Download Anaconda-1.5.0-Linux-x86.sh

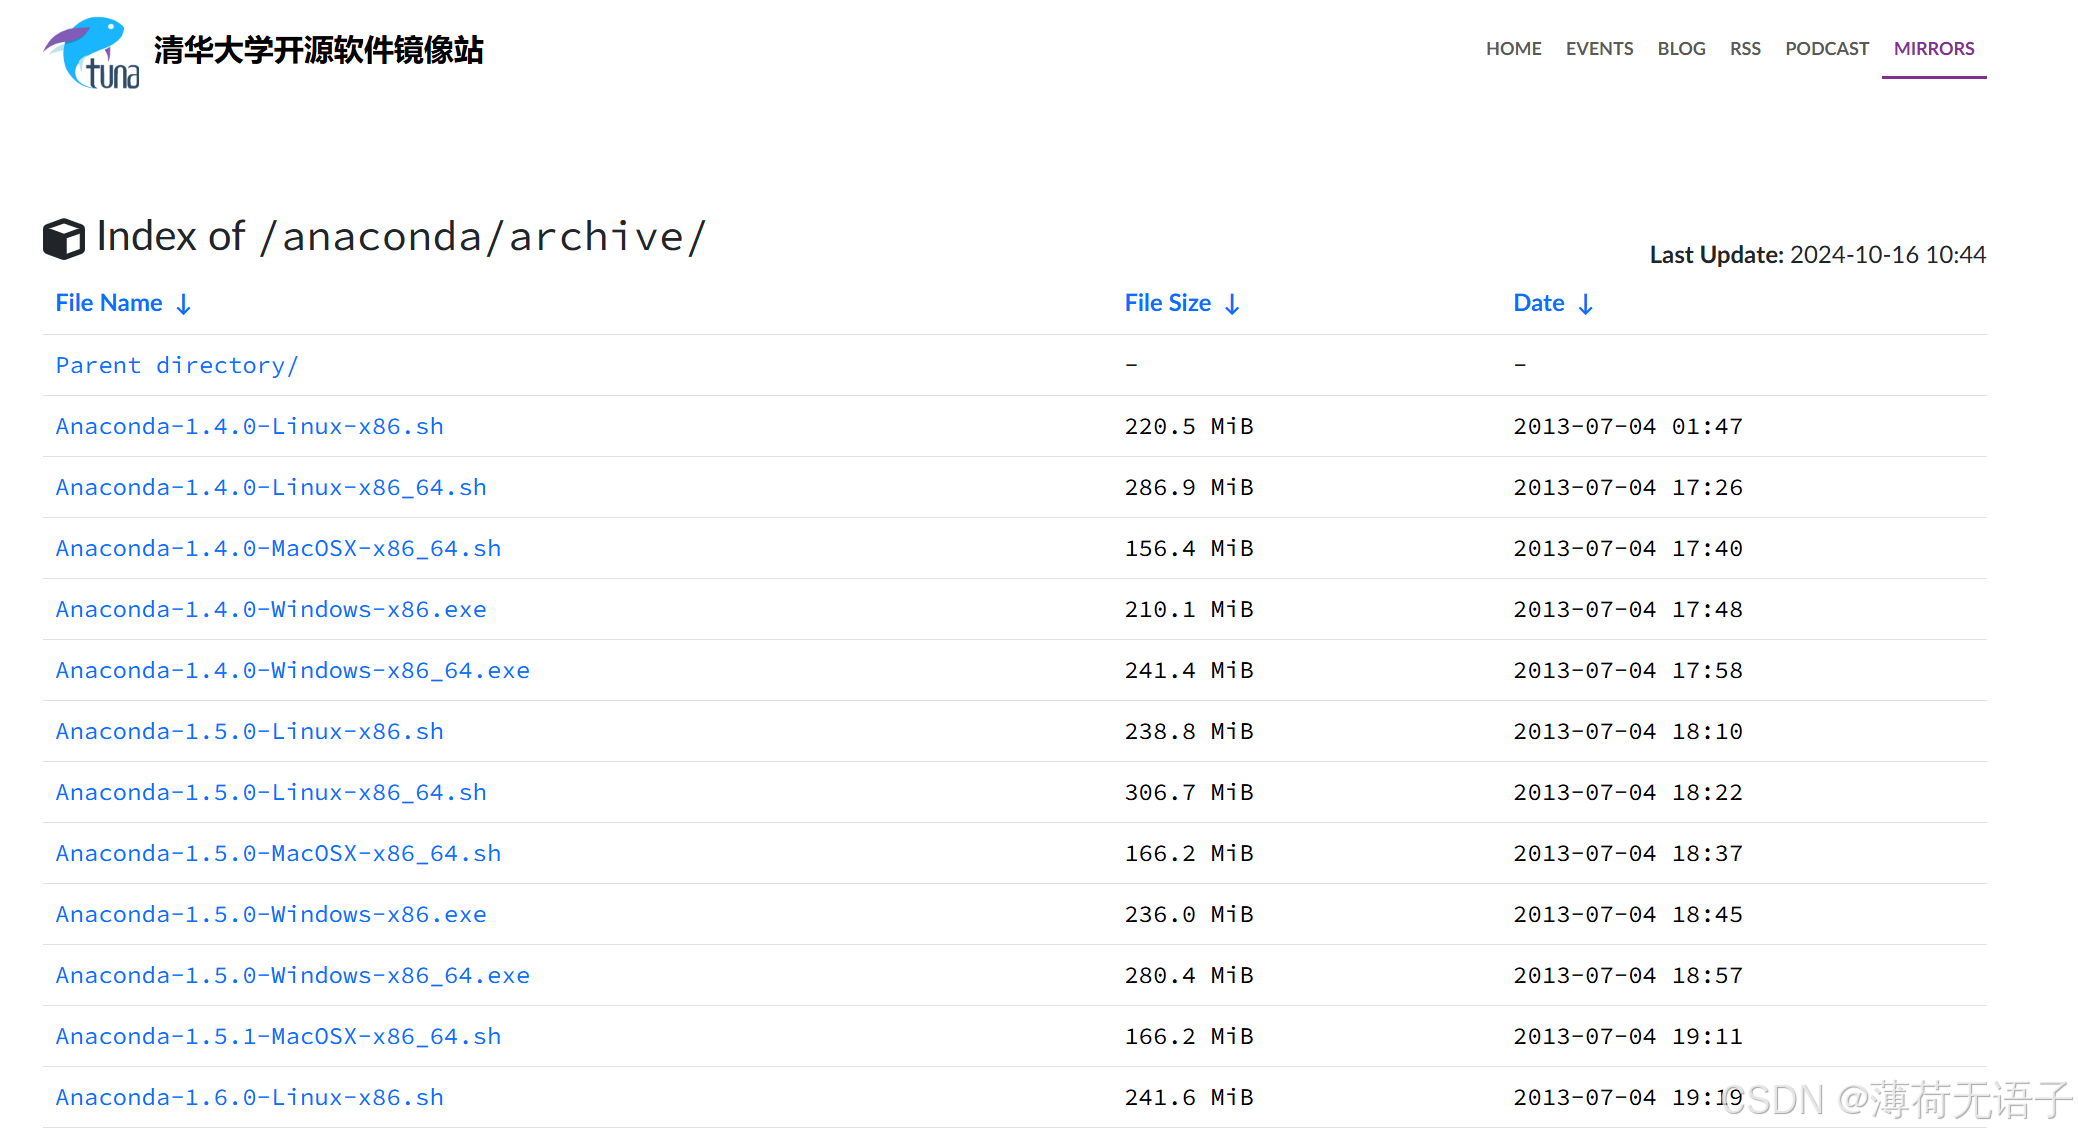[x=249, y=732]
